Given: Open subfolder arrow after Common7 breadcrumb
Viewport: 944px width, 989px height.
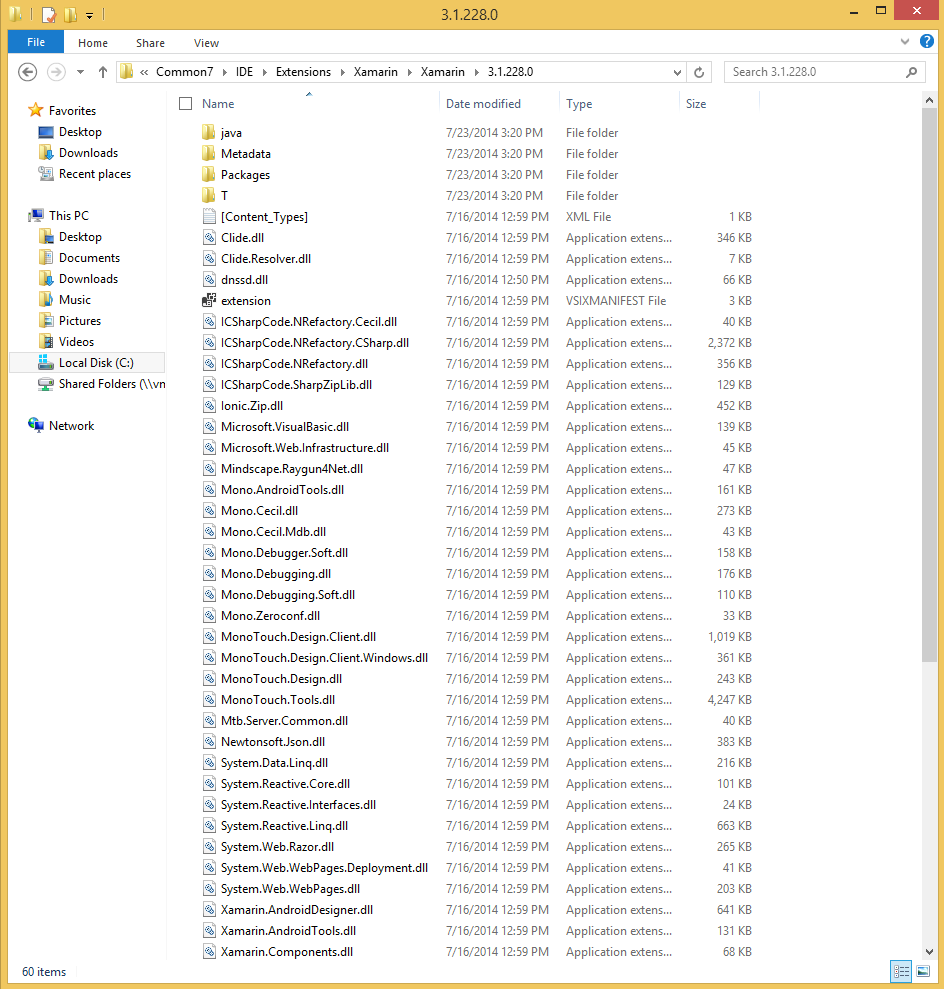Looking at the screenshot, I should click(x=224, y=73).
